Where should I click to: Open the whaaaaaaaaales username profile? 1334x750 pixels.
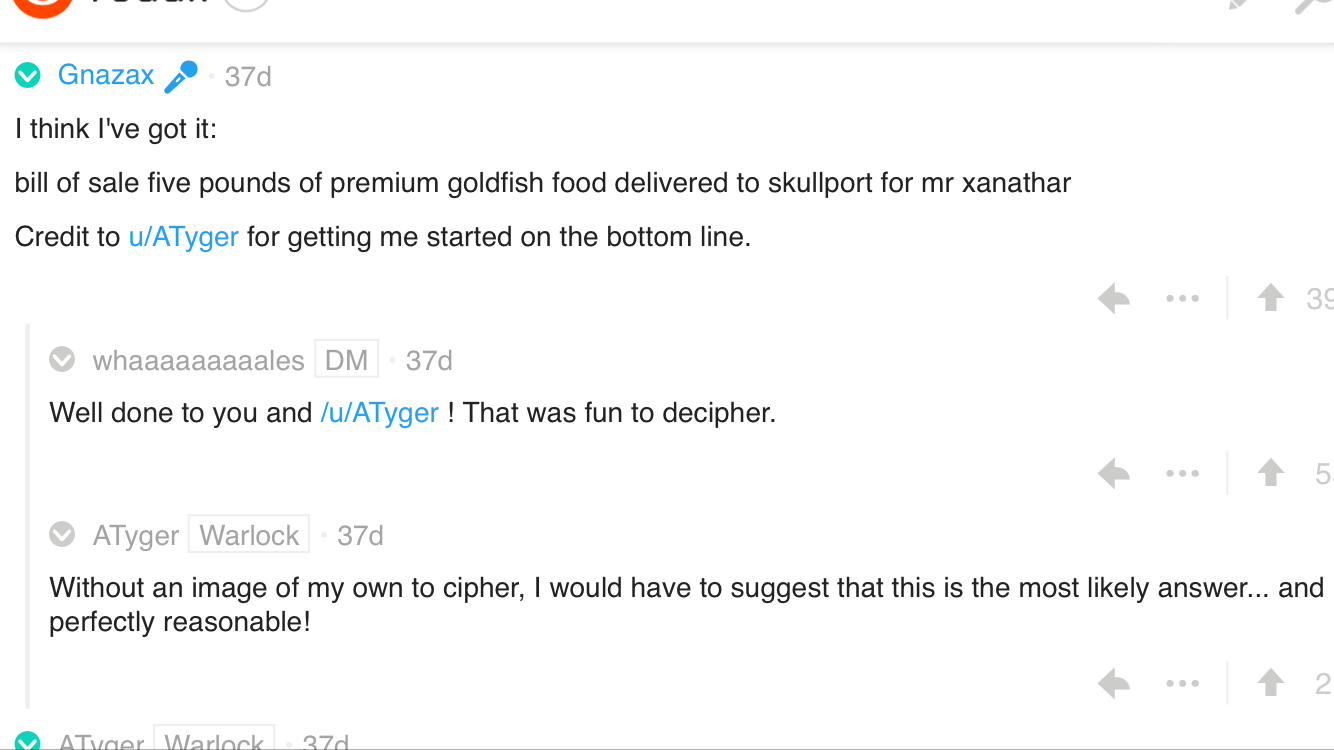[198, 360]
